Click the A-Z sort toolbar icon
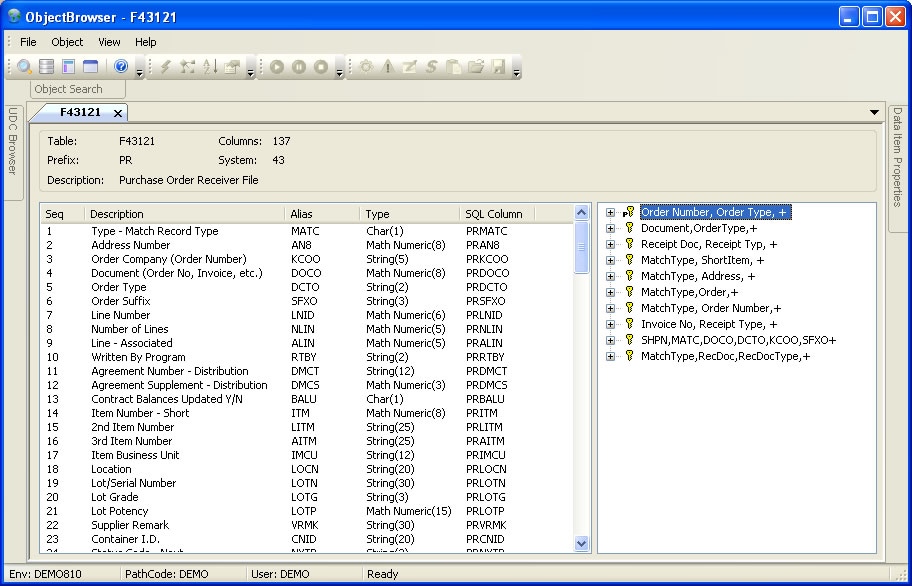The image size is (912, 586). [x=210, y=67]
